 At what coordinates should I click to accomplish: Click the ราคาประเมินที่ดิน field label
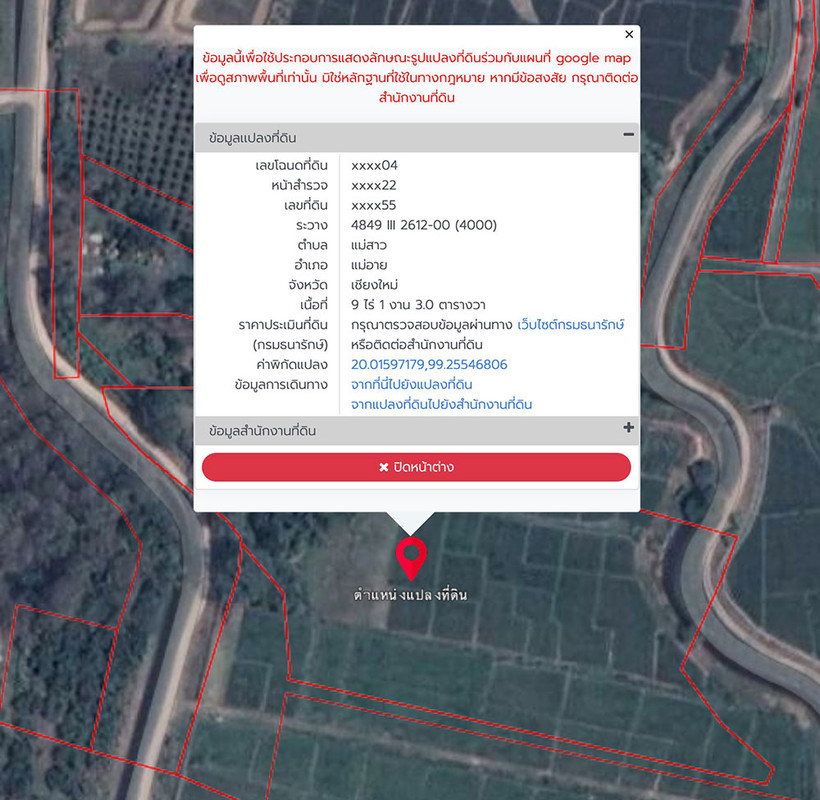click(283, 325)
